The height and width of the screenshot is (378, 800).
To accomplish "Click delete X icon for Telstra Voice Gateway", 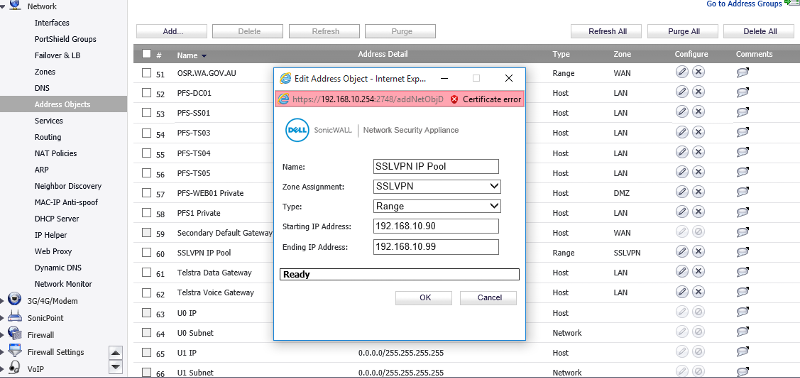I will (698, 291).
